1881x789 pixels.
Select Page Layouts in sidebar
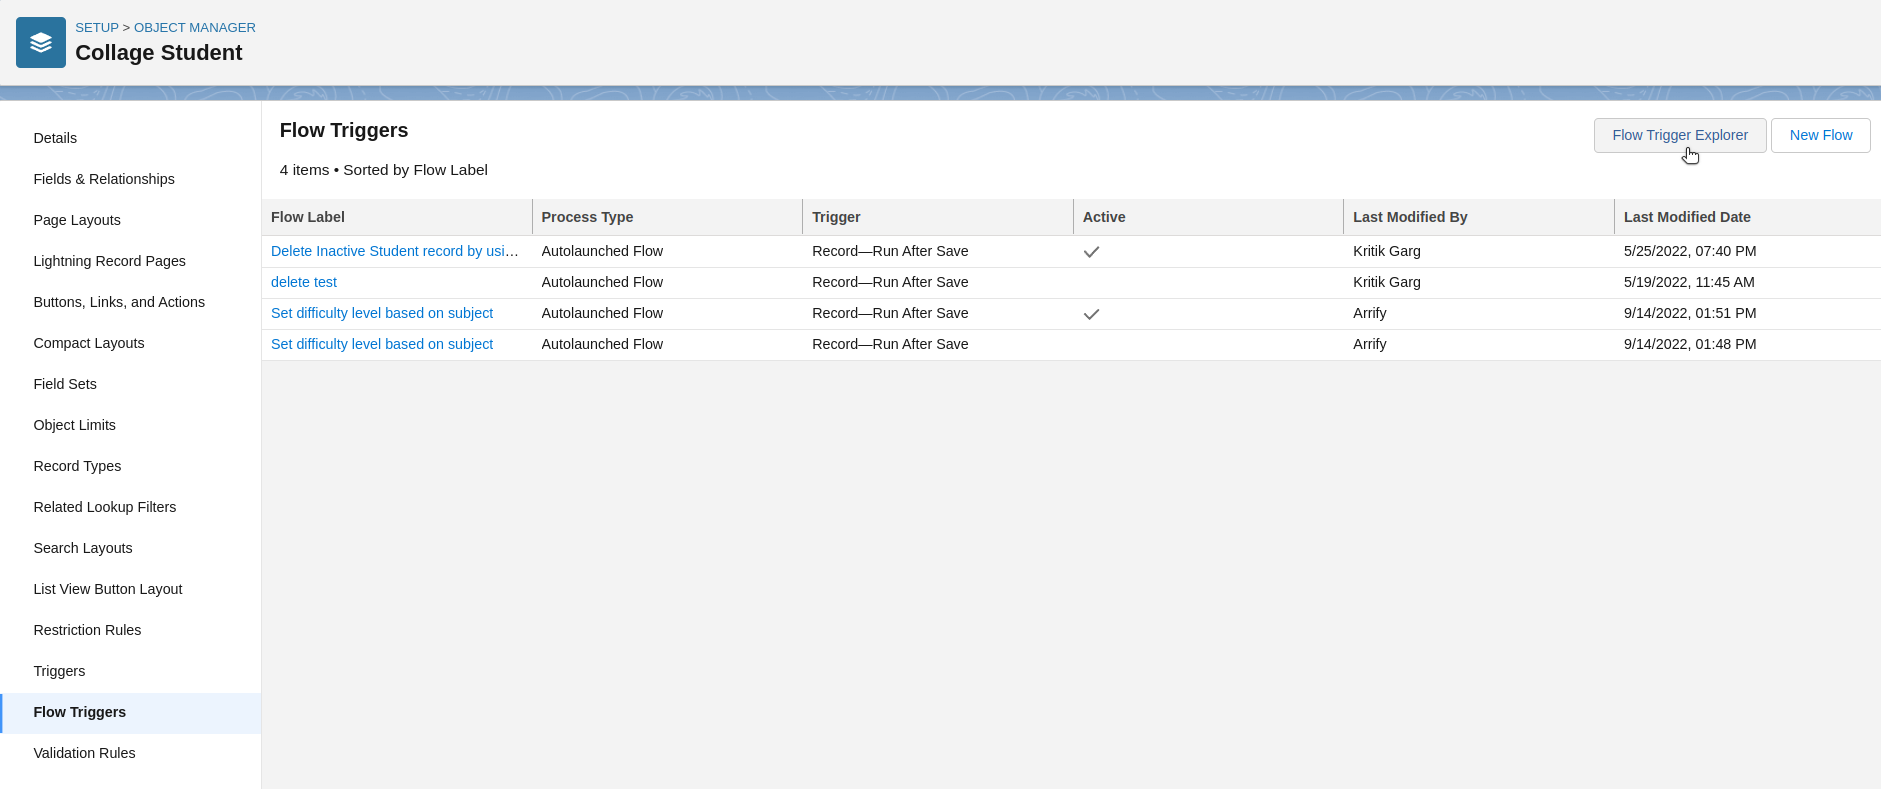77,220
